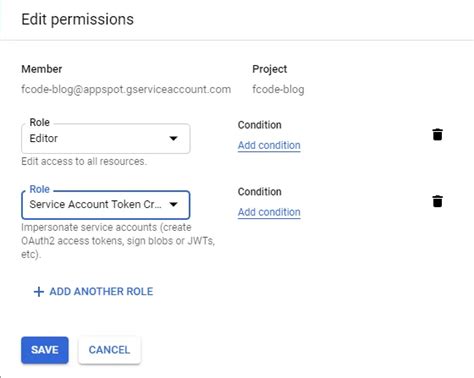Click the plus icon beside Add Another Role

point(39,292)
